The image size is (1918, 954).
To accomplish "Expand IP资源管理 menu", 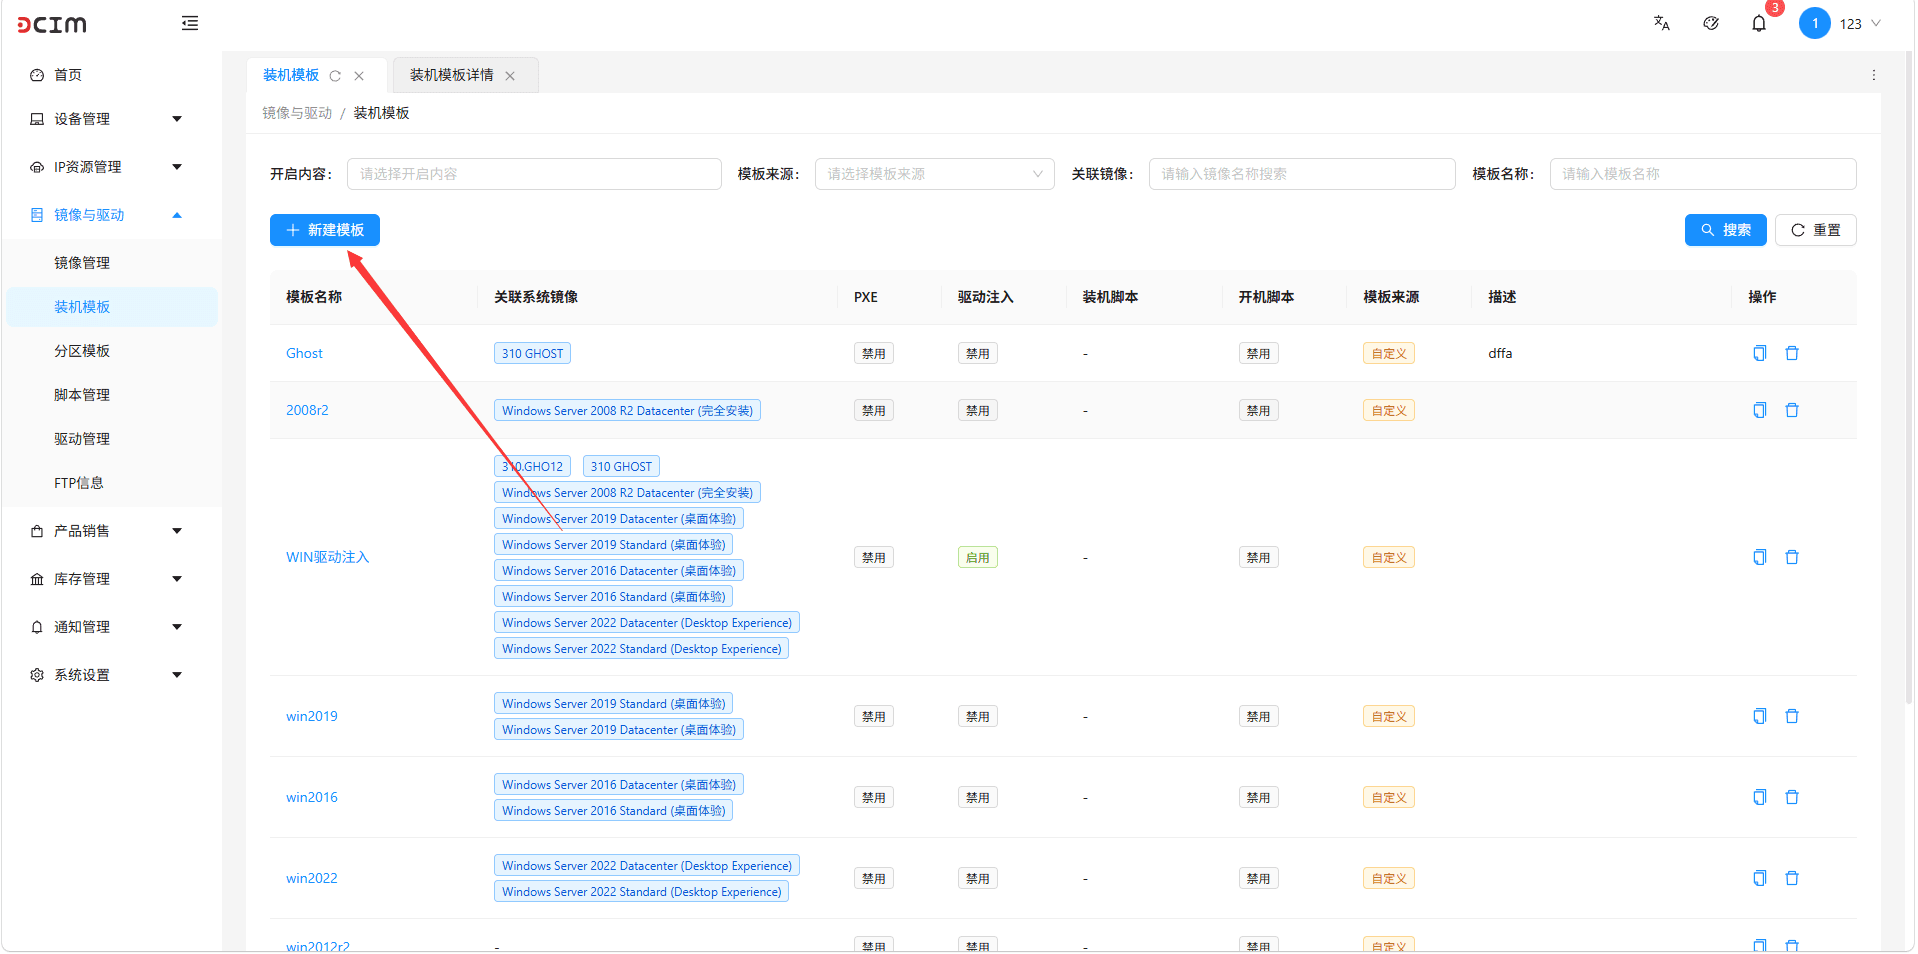I will tap(110, 167).
